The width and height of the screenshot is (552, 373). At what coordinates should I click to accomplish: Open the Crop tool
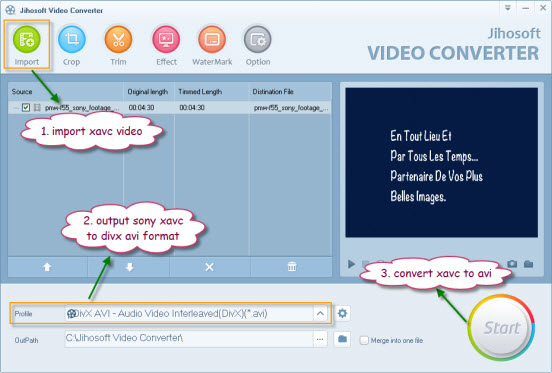click(x=71, y=39)
